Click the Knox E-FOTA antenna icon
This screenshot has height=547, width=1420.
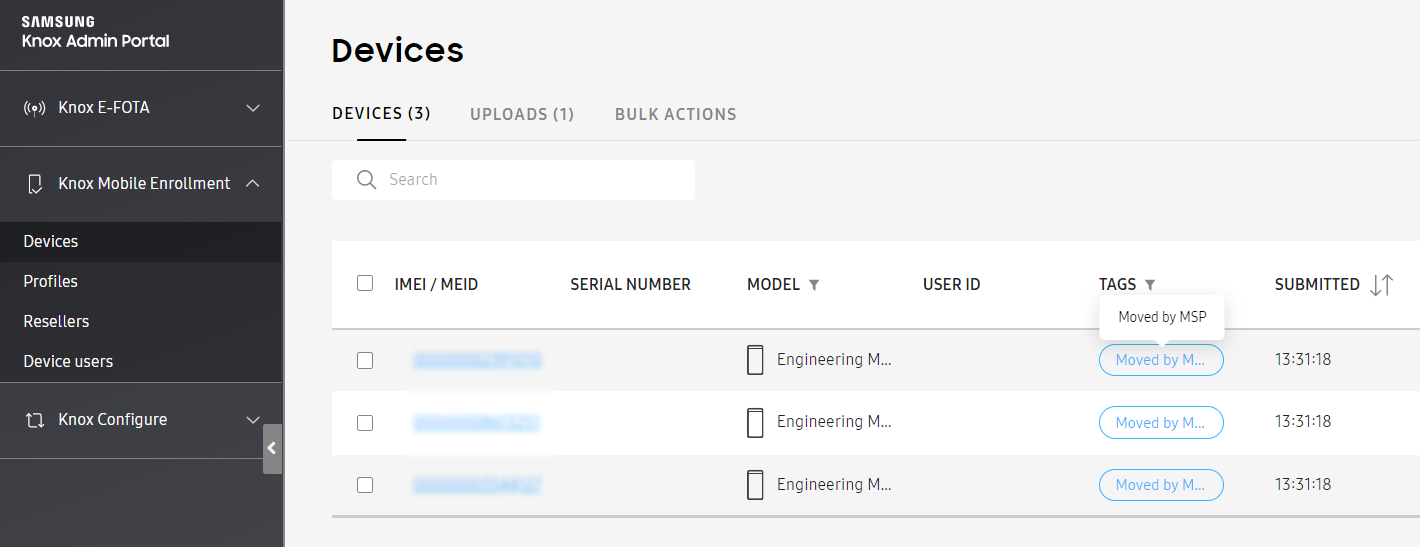[35, 108]
